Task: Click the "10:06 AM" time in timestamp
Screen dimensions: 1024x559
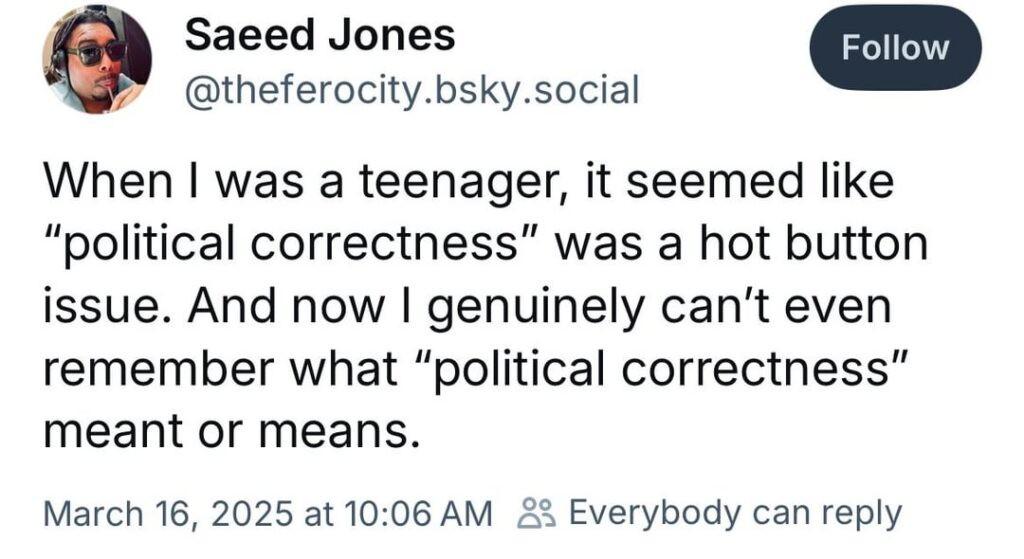Action: pos(421,513)
